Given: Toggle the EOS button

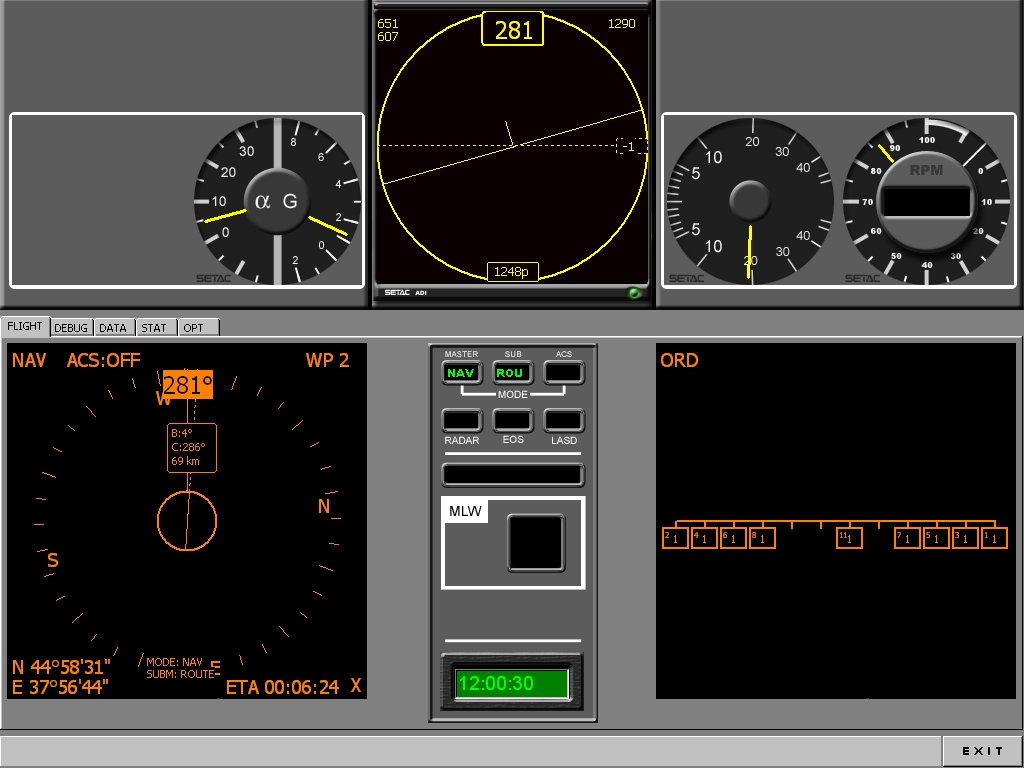Looking at the screenshot, I should (x=512, y=421).
